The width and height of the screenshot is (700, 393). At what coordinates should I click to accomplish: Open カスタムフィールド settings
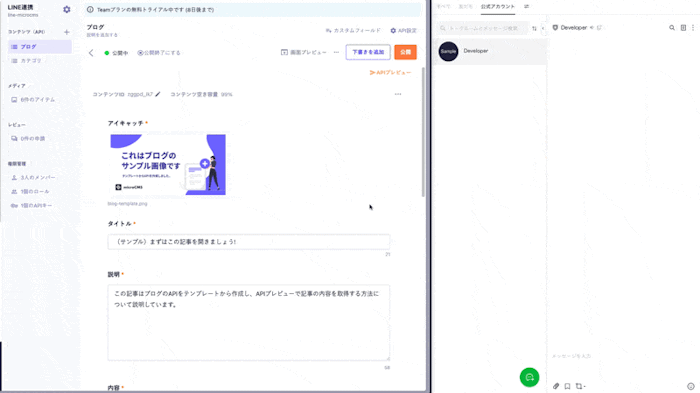(353, 30)
